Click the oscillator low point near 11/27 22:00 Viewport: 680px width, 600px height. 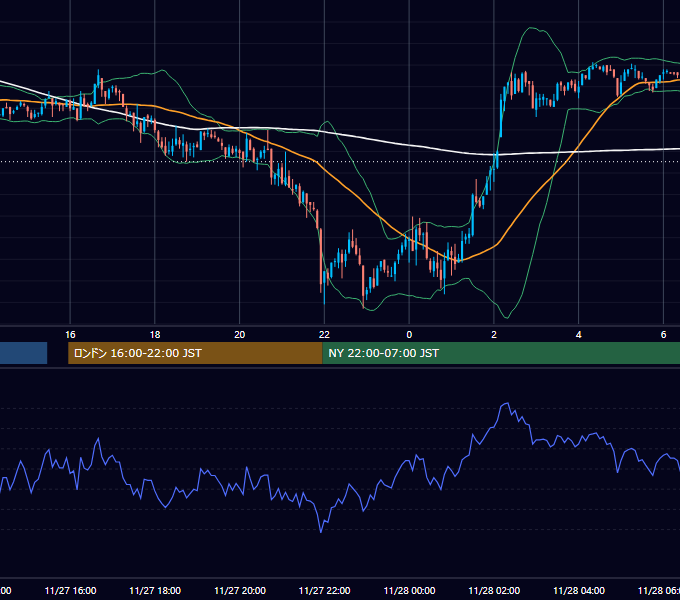click(x=321, y=532)
